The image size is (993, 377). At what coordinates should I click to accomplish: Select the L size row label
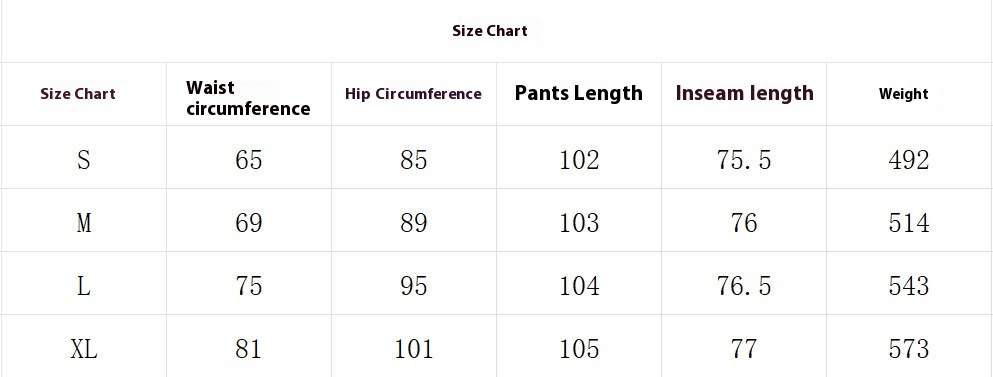tap(84, 286)
